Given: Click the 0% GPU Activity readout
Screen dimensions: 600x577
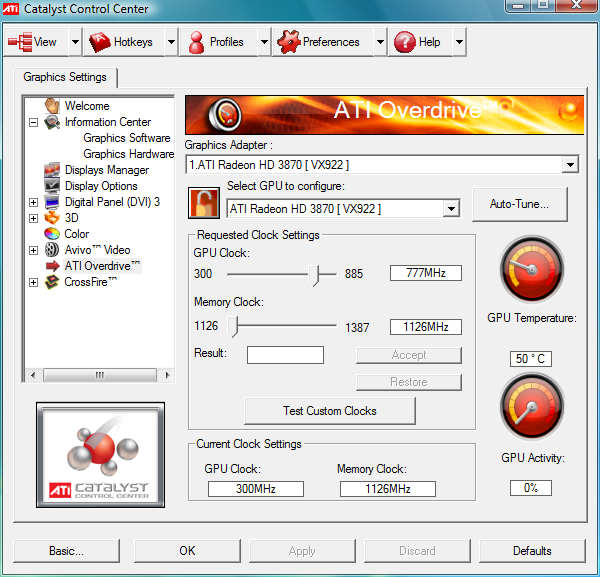Looking at the screenshot, I should coord(531,488).
